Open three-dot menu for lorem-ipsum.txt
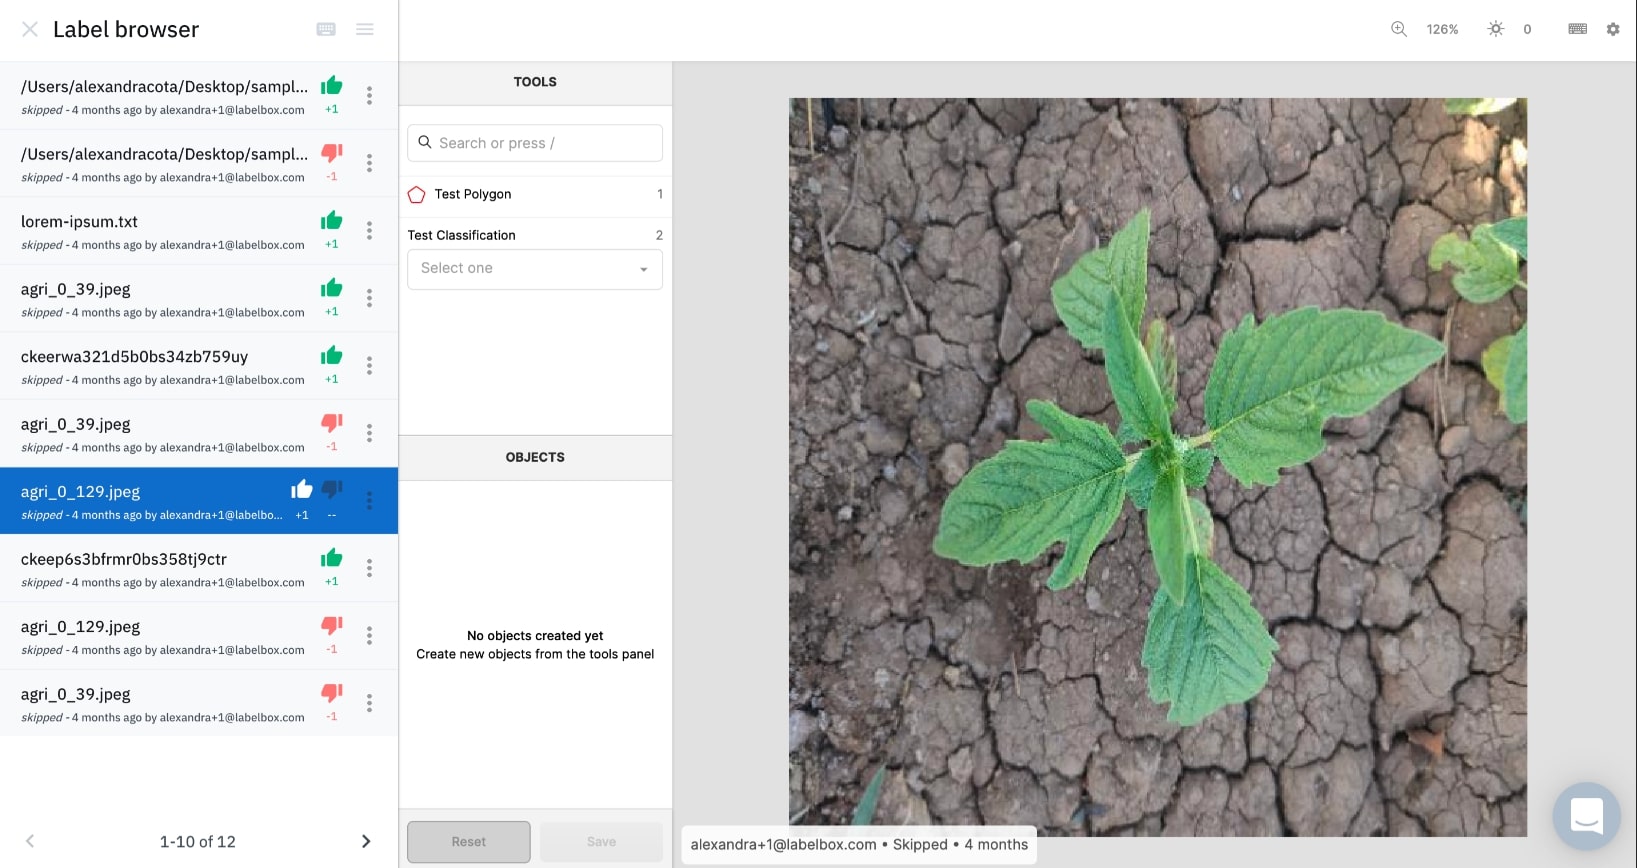Screen dimensions: 1637x868 click(x=369, y=231)
